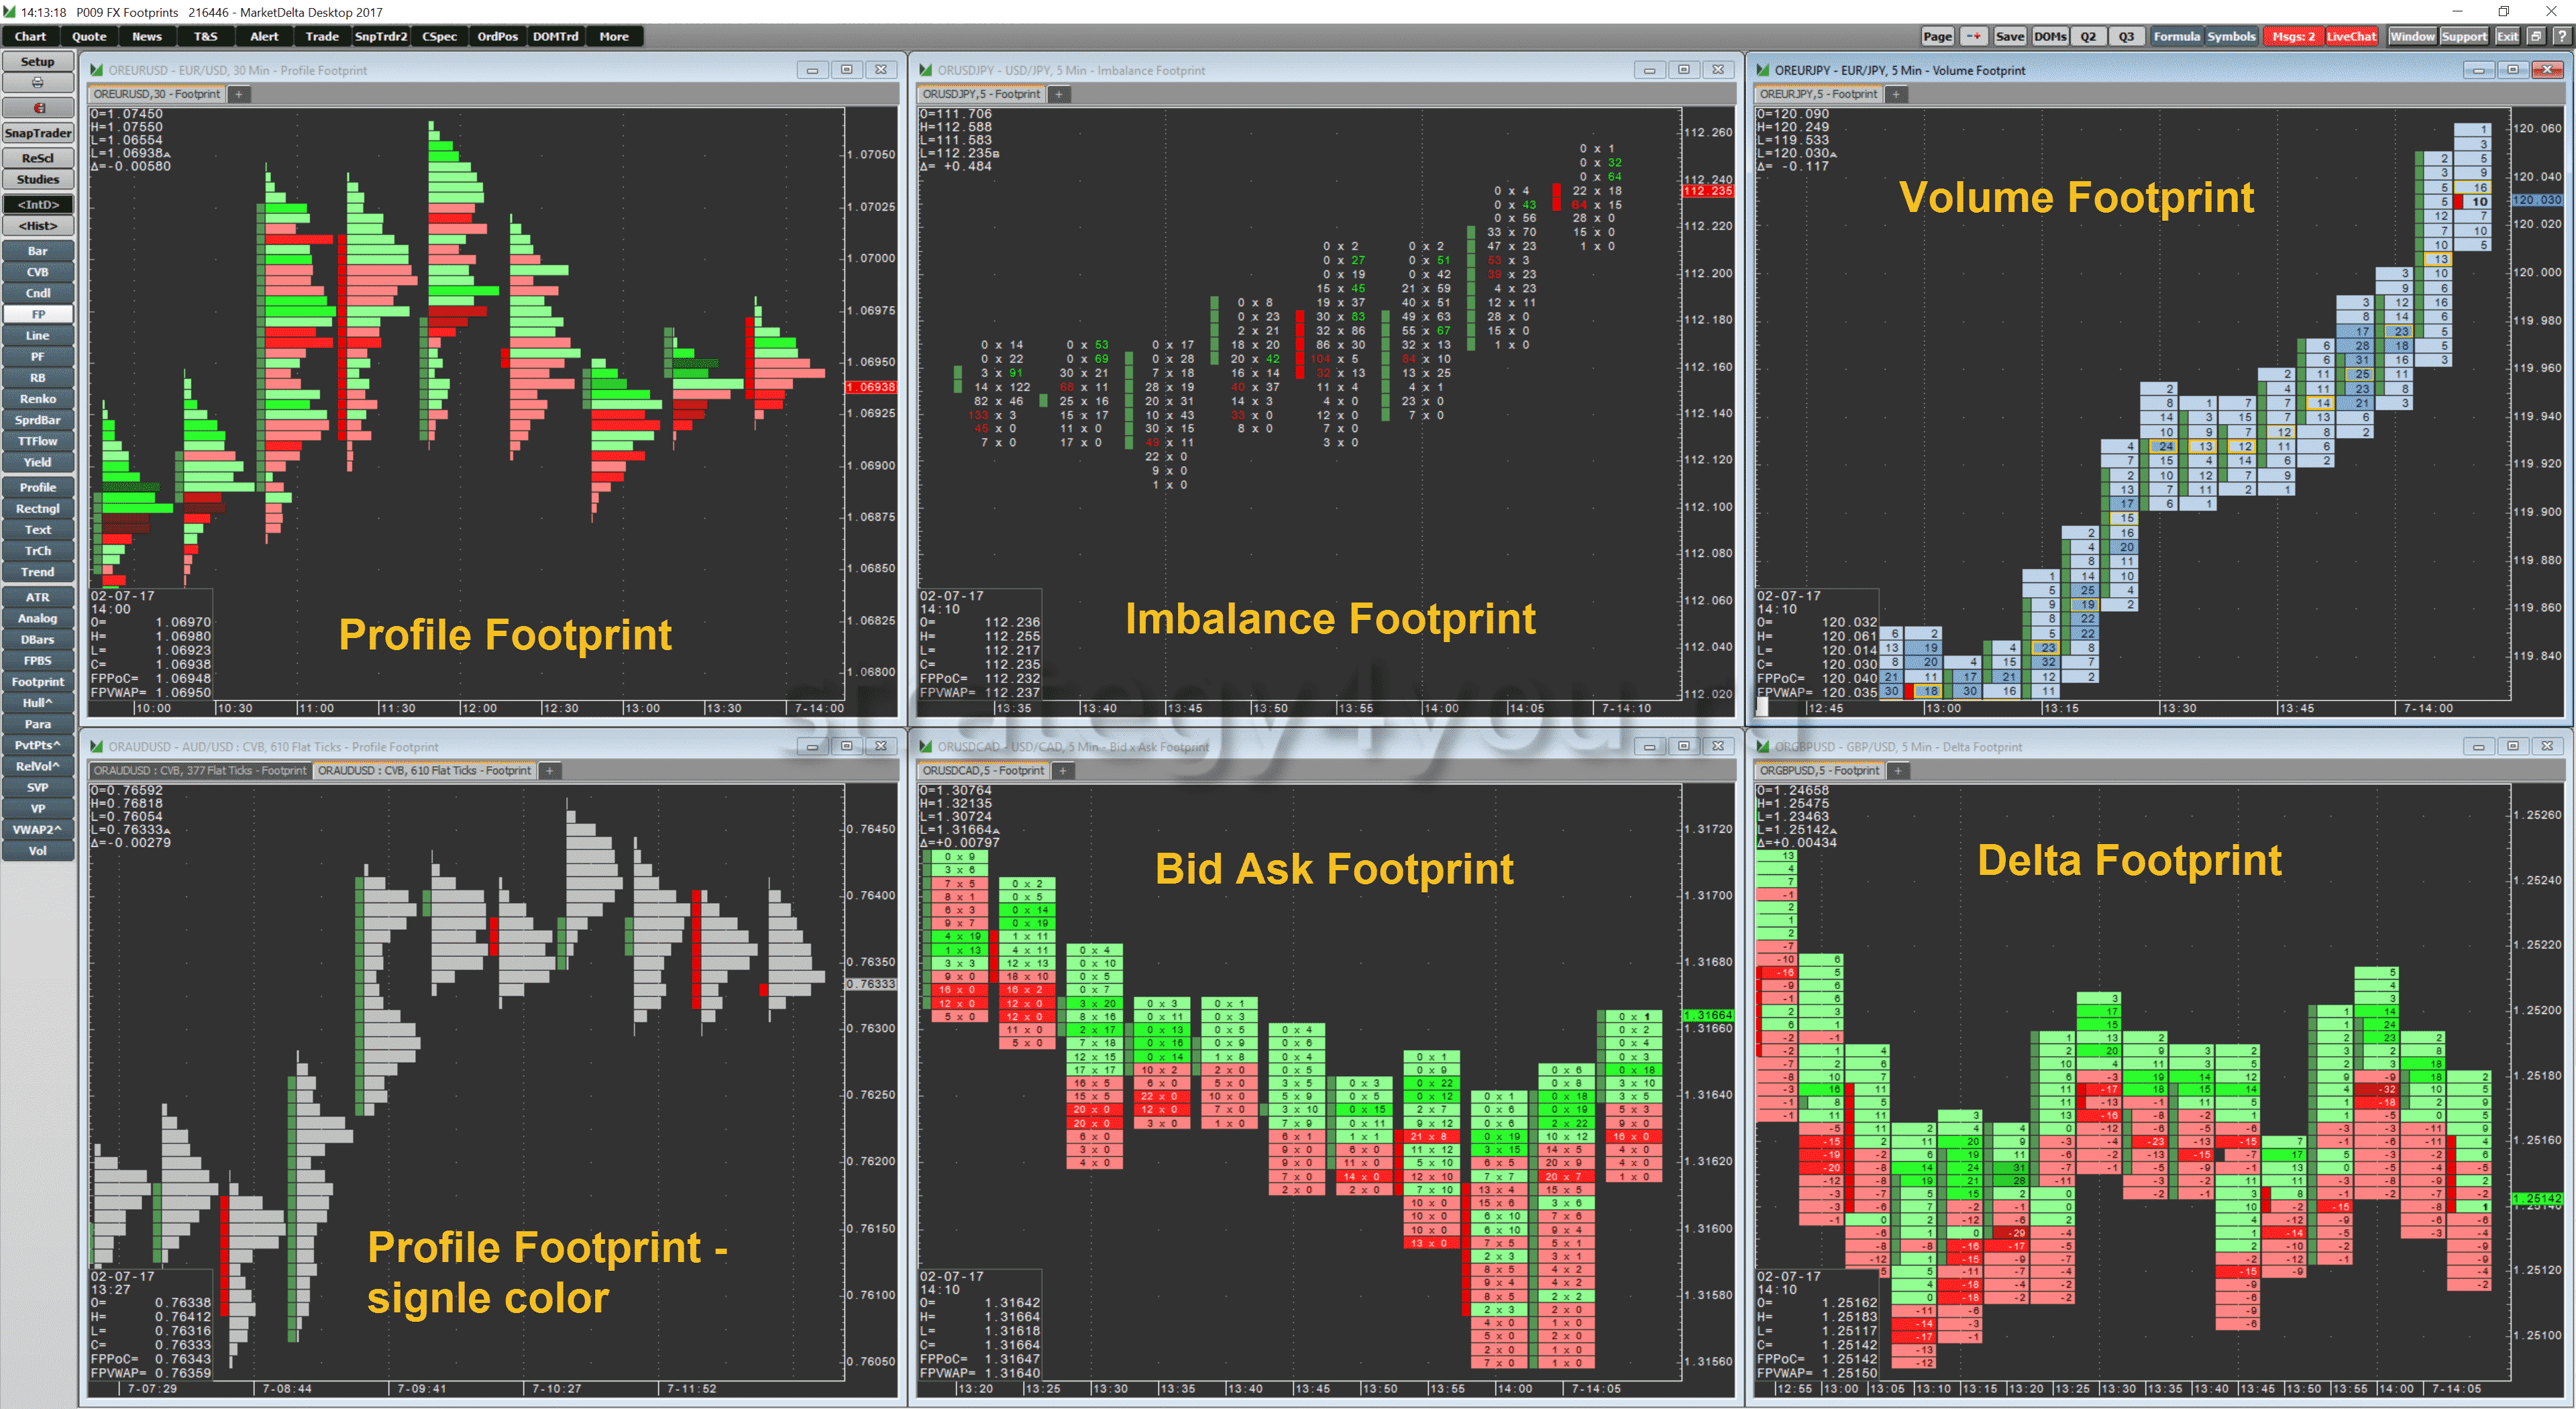Click the question mark help icon
The height and width of the screenshot is (1409, 2576).
click(x=2561, y=36)
